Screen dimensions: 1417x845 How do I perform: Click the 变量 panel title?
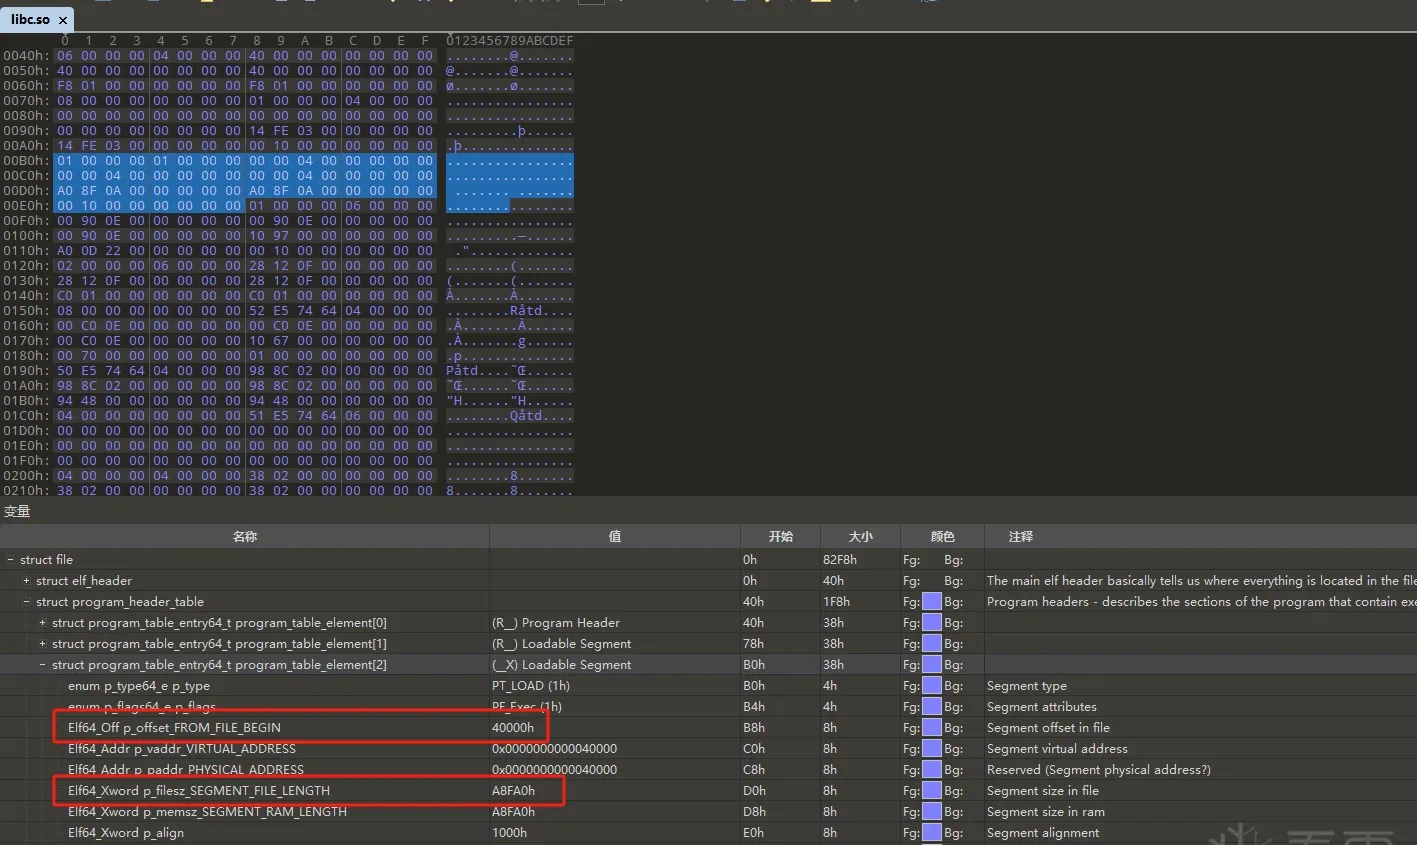point(17,512)
